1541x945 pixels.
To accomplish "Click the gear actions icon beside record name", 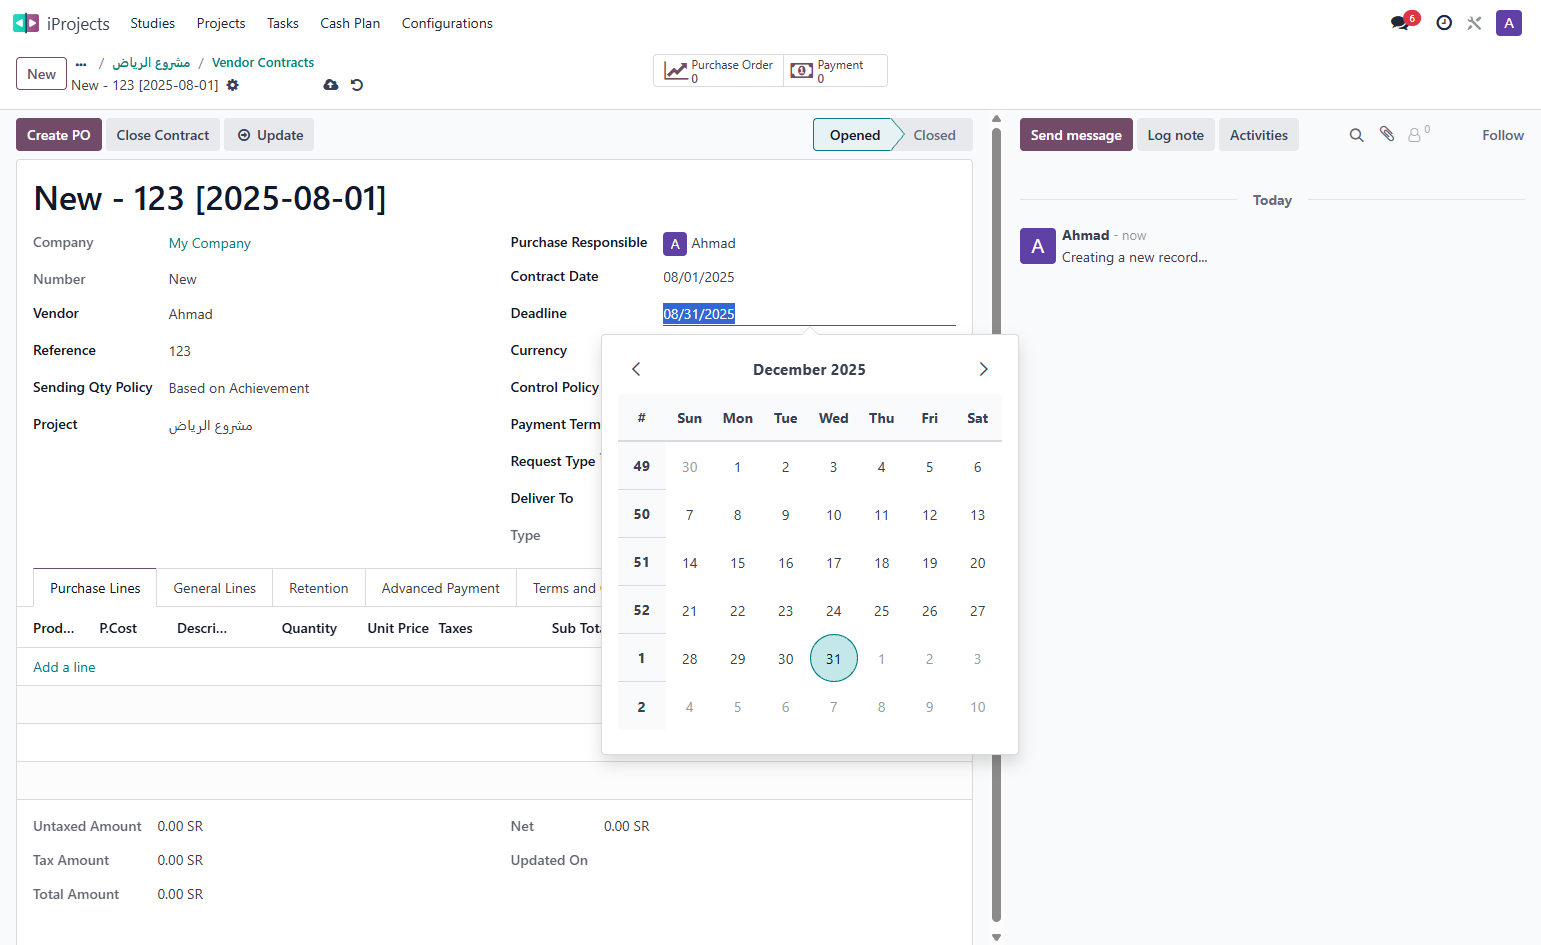I will click(233, 85).
